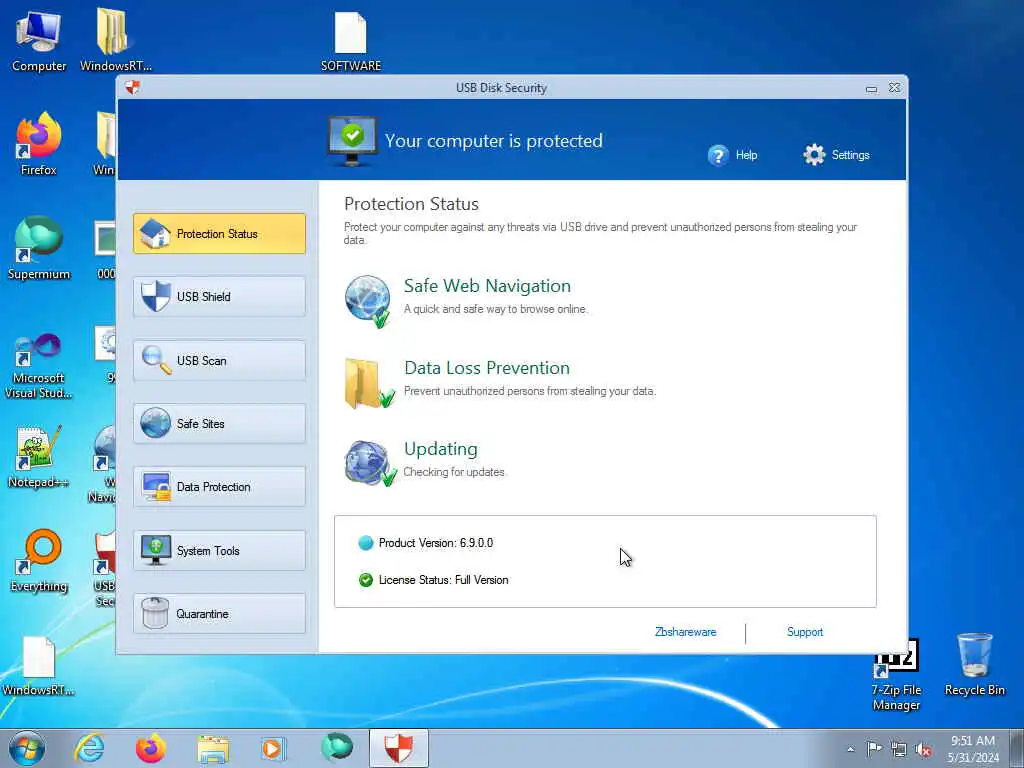Open Supermium from the taskbar
Viewport: 1024px width, 768px height.
click(337, 748)
